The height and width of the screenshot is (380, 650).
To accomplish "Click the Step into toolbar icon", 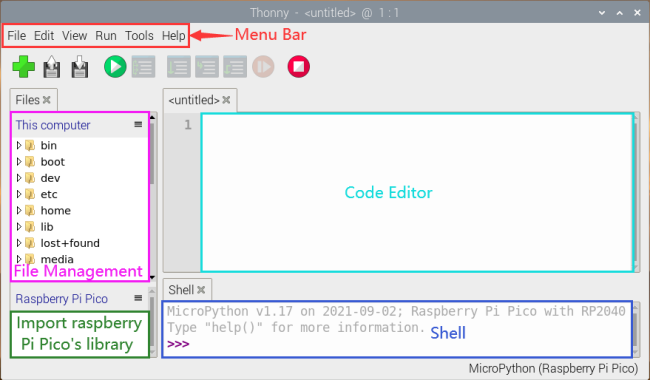I will pos(207,67).
